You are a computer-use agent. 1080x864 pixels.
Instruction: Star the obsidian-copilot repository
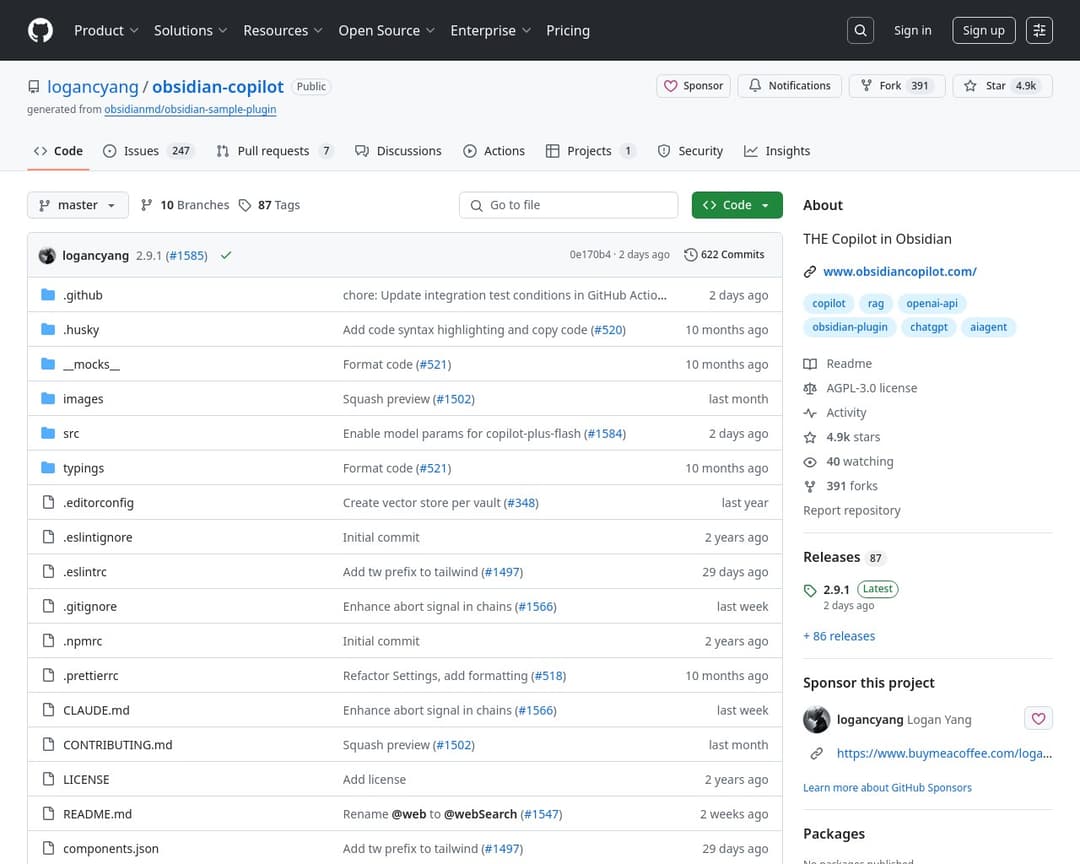[x=1002, y=85]
